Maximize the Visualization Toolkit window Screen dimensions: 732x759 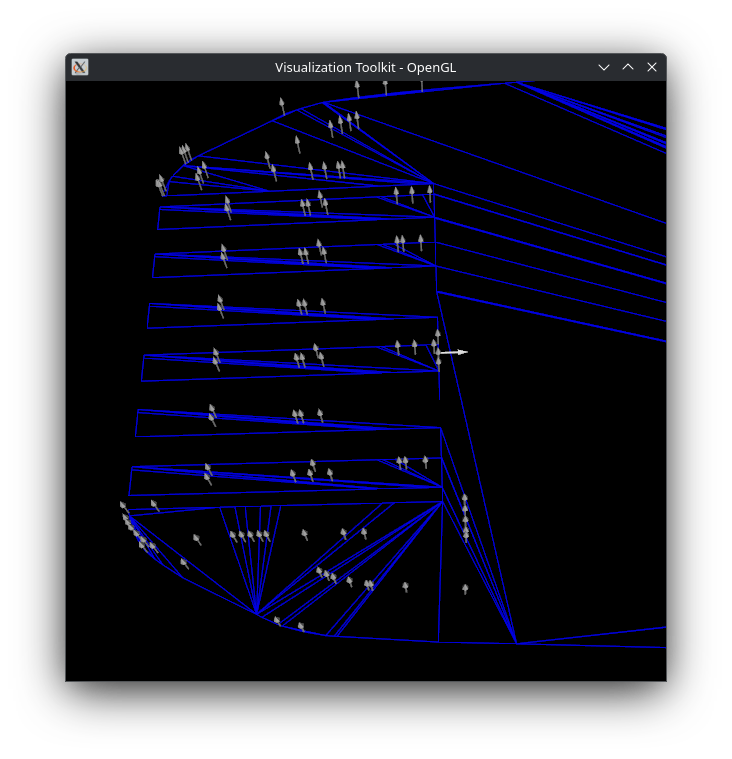628,67
